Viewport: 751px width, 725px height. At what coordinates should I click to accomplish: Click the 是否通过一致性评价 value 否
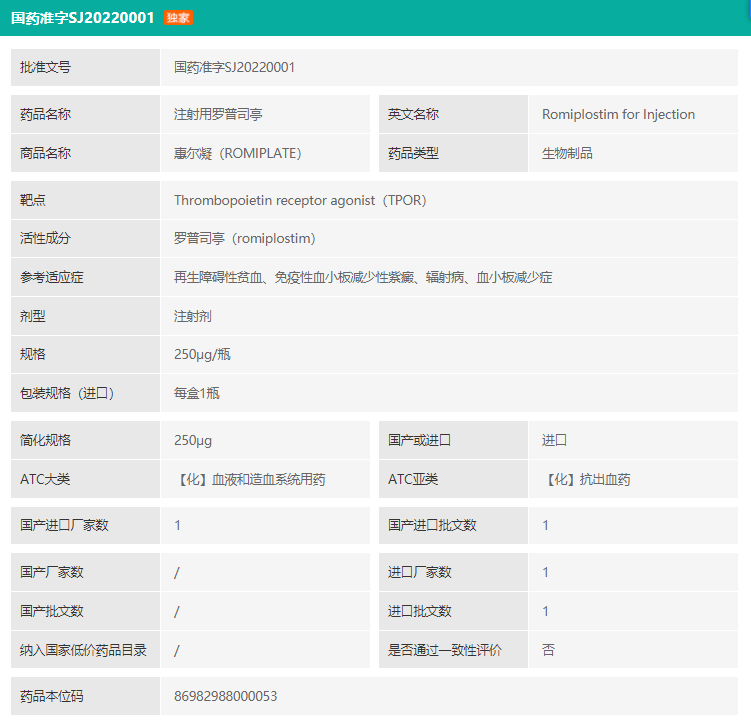click(x=548, y=650)
